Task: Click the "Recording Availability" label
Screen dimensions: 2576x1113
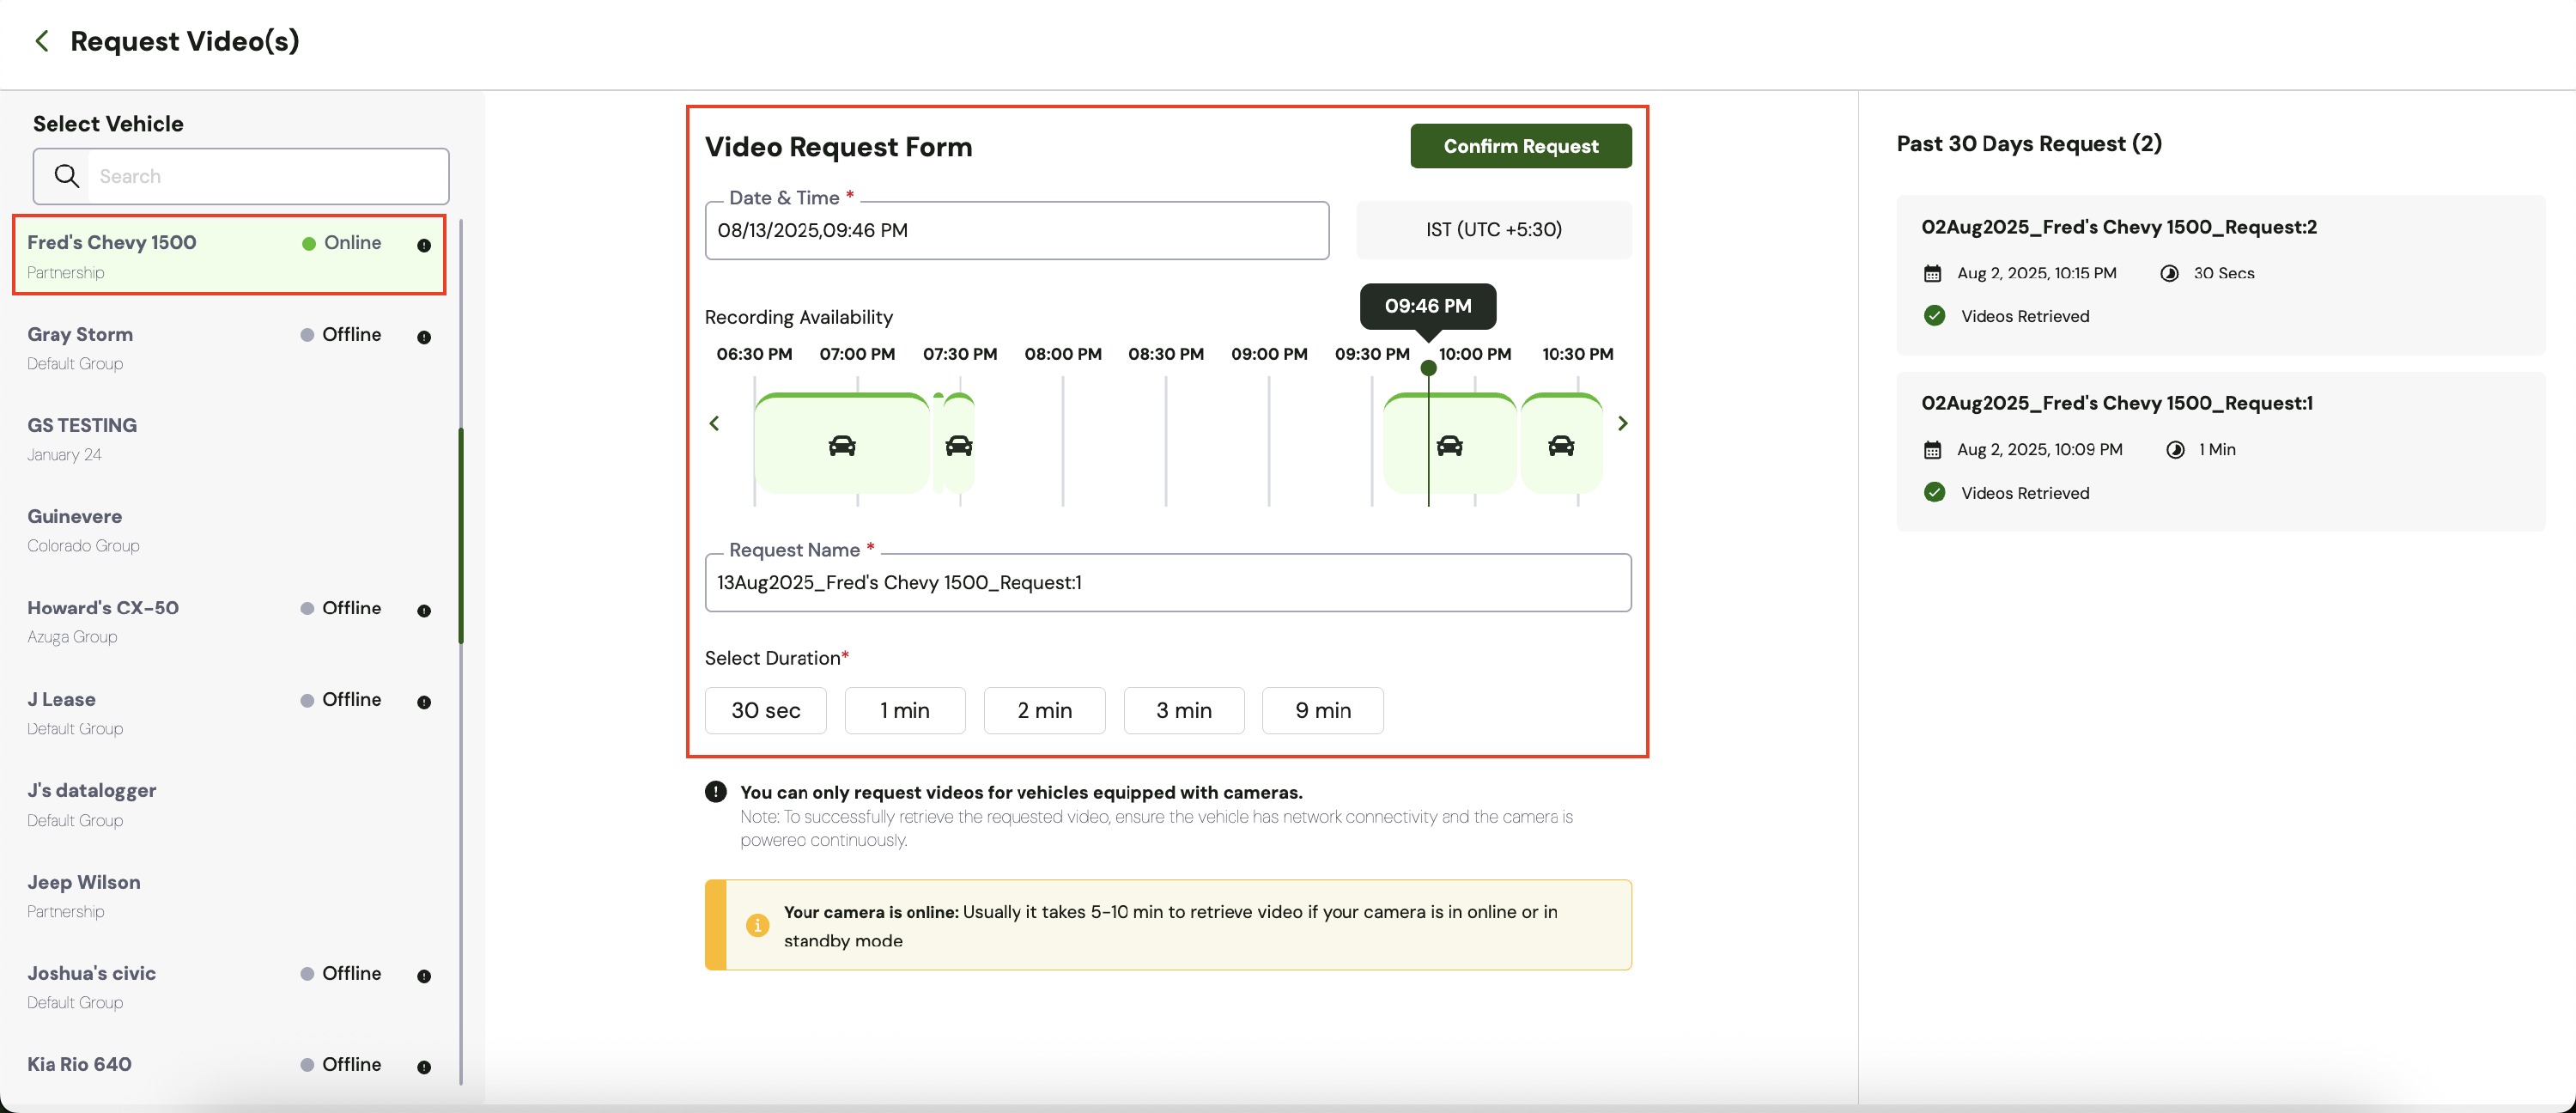Action: point(798,317)
